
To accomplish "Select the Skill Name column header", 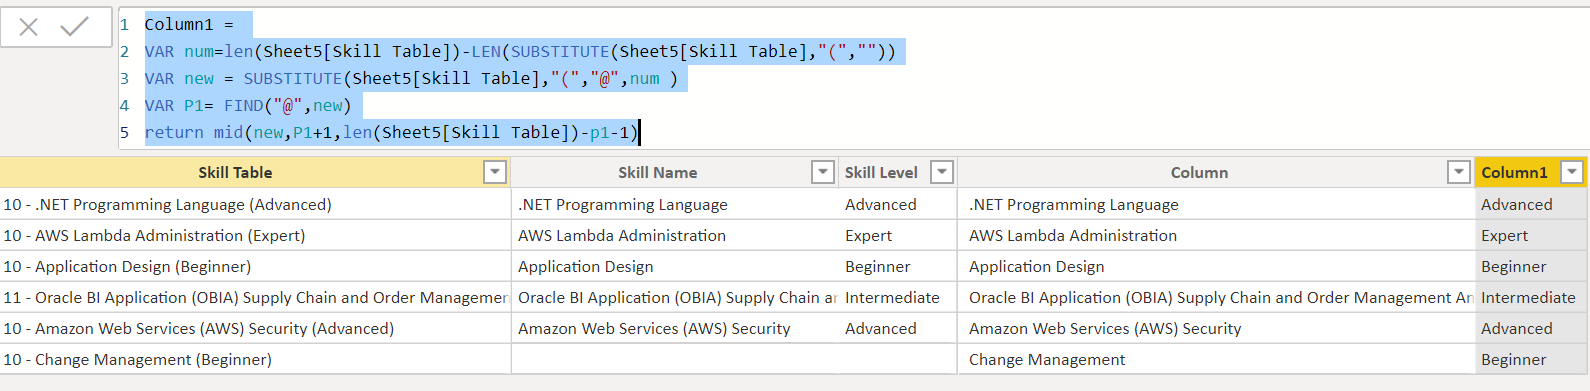I will click(x=657, y=172).
